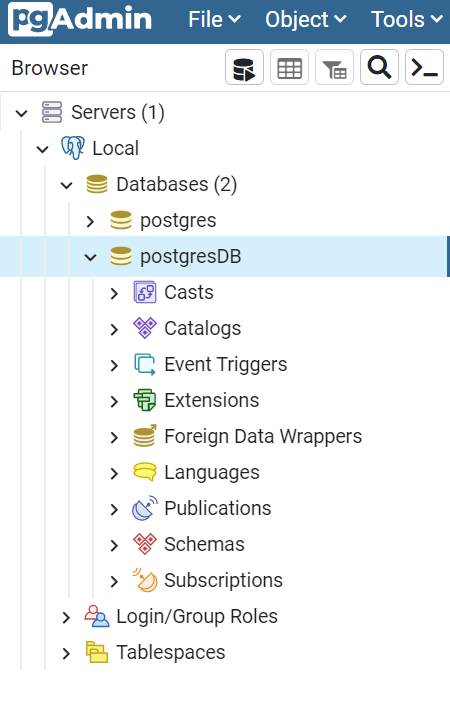Select the "Subscriptions" label
Screen dimensions: 450x707
click(223, 581)
